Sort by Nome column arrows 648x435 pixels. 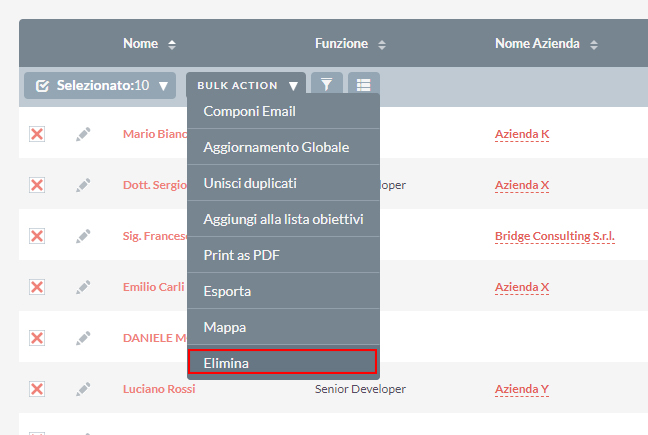171,45
